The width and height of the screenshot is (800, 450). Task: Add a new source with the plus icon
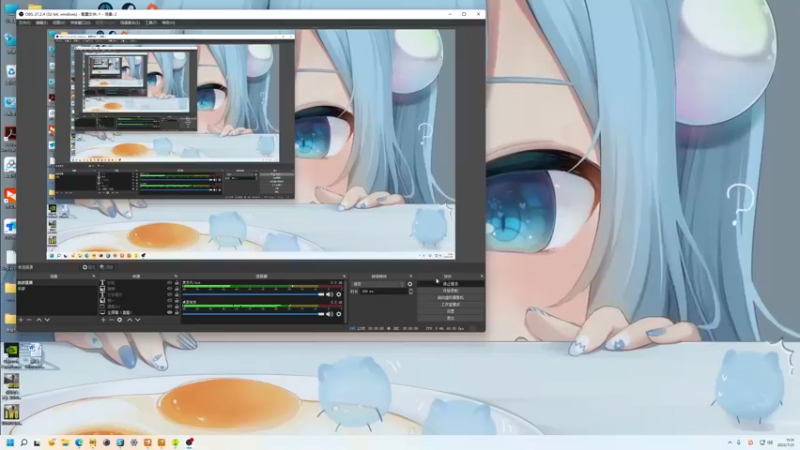(x=103, y=320)
